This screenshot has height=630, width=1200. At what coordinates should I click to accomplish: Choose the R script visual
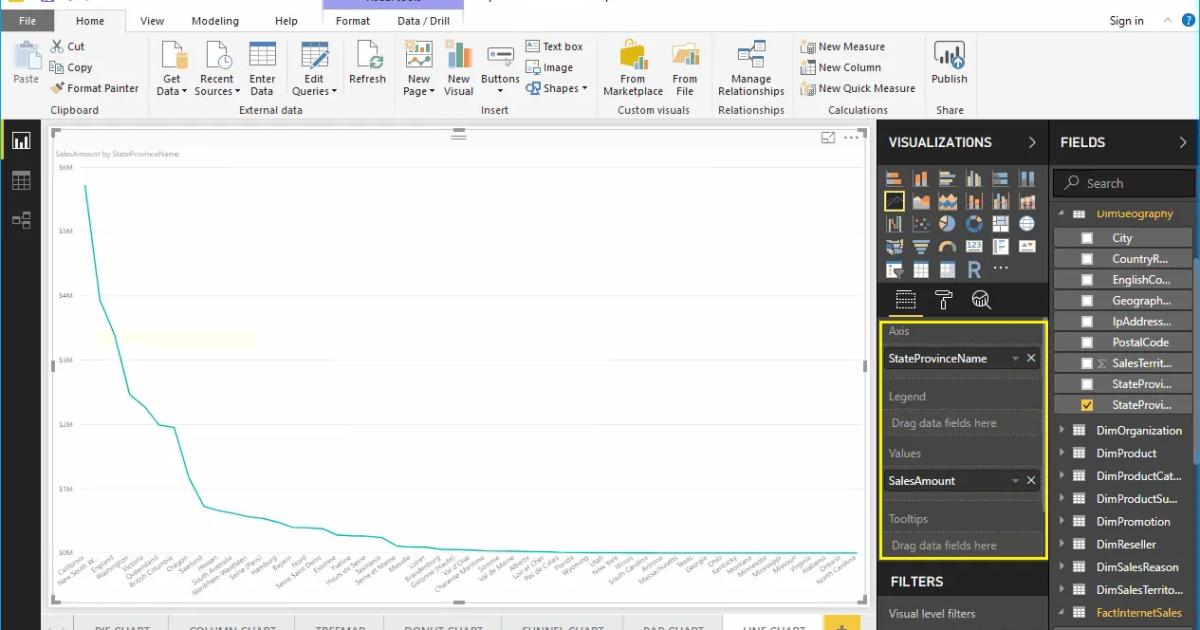click(974, 268)
